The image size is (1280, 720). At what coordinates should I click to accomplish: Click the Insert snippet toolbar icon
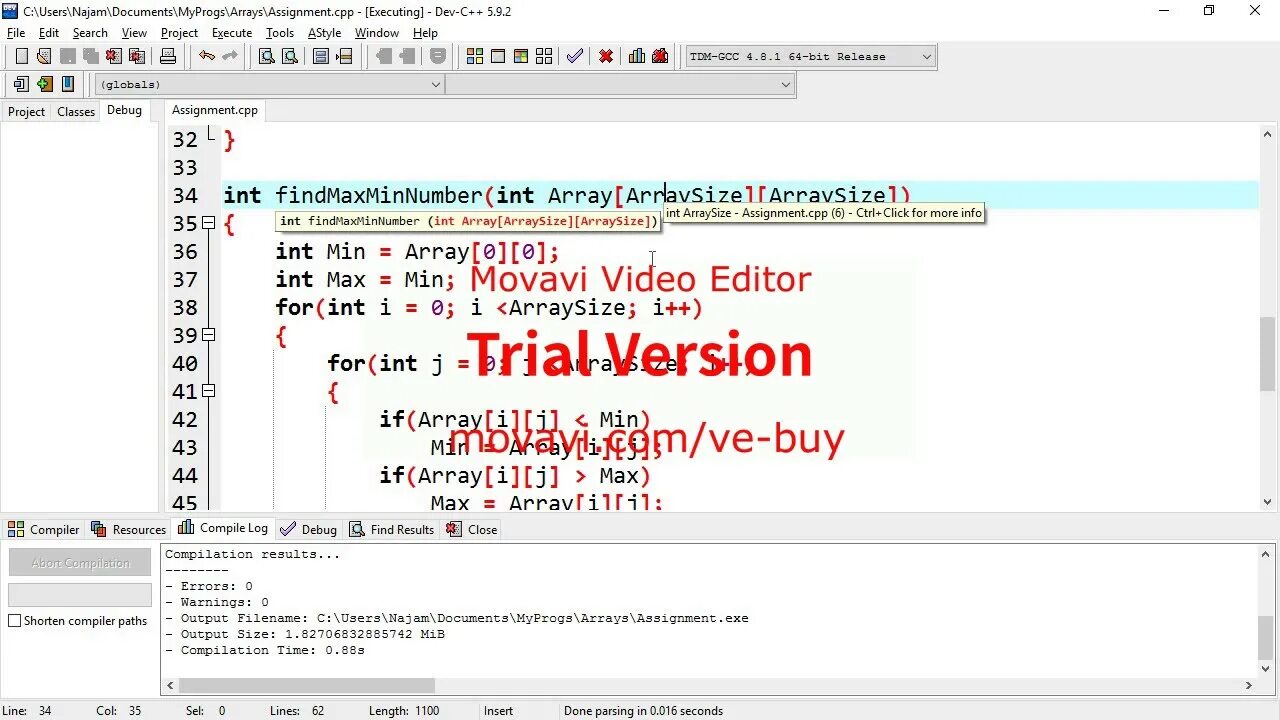20,84
